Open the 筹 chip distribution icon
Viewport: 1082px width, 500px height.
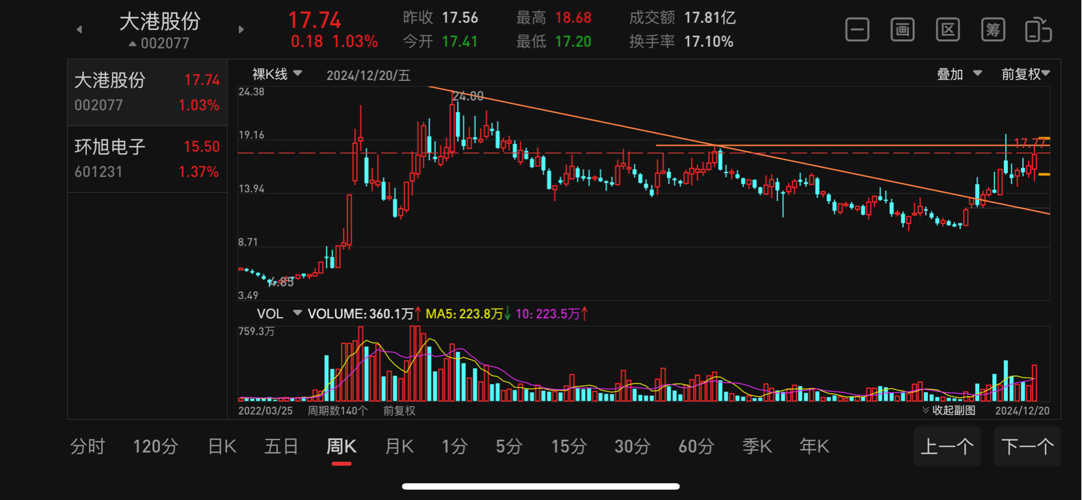(993, 30)
